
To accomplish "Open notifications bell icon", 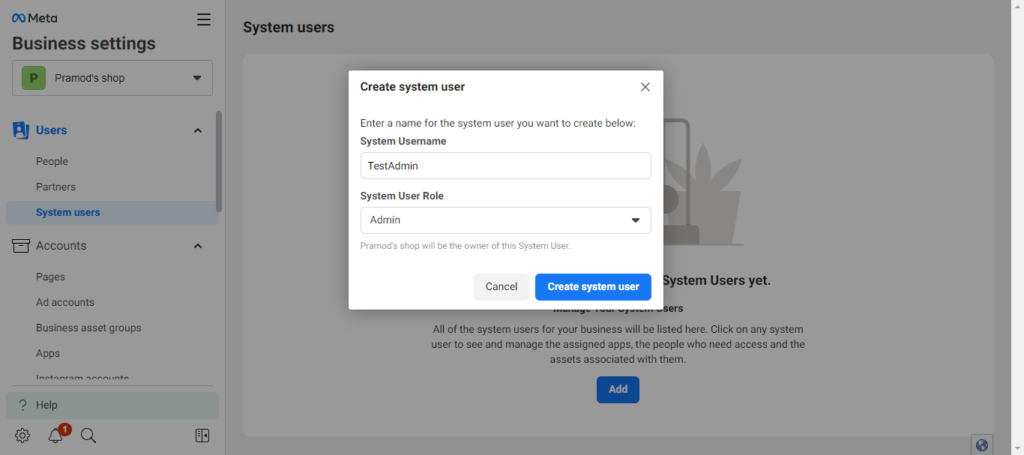I will tap(56, 435).
